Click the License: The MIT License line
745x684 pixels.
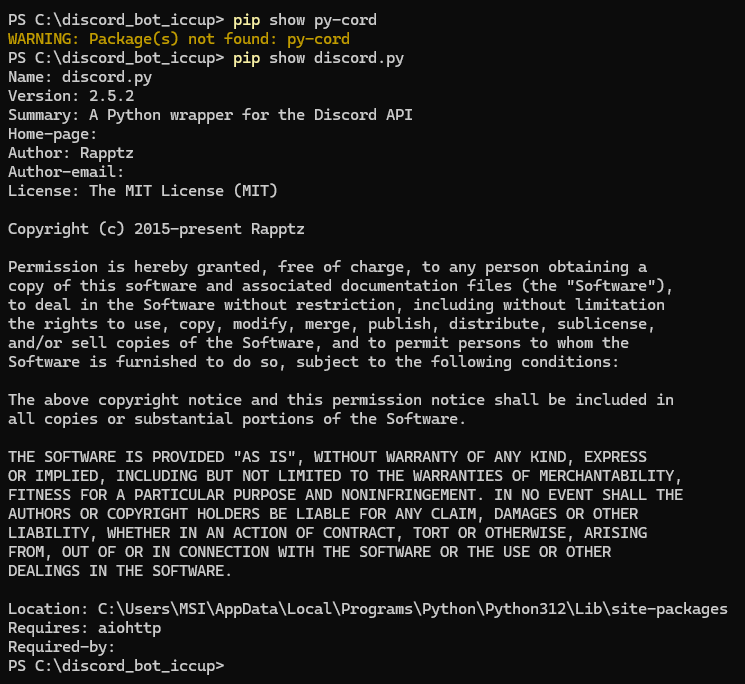143,191
